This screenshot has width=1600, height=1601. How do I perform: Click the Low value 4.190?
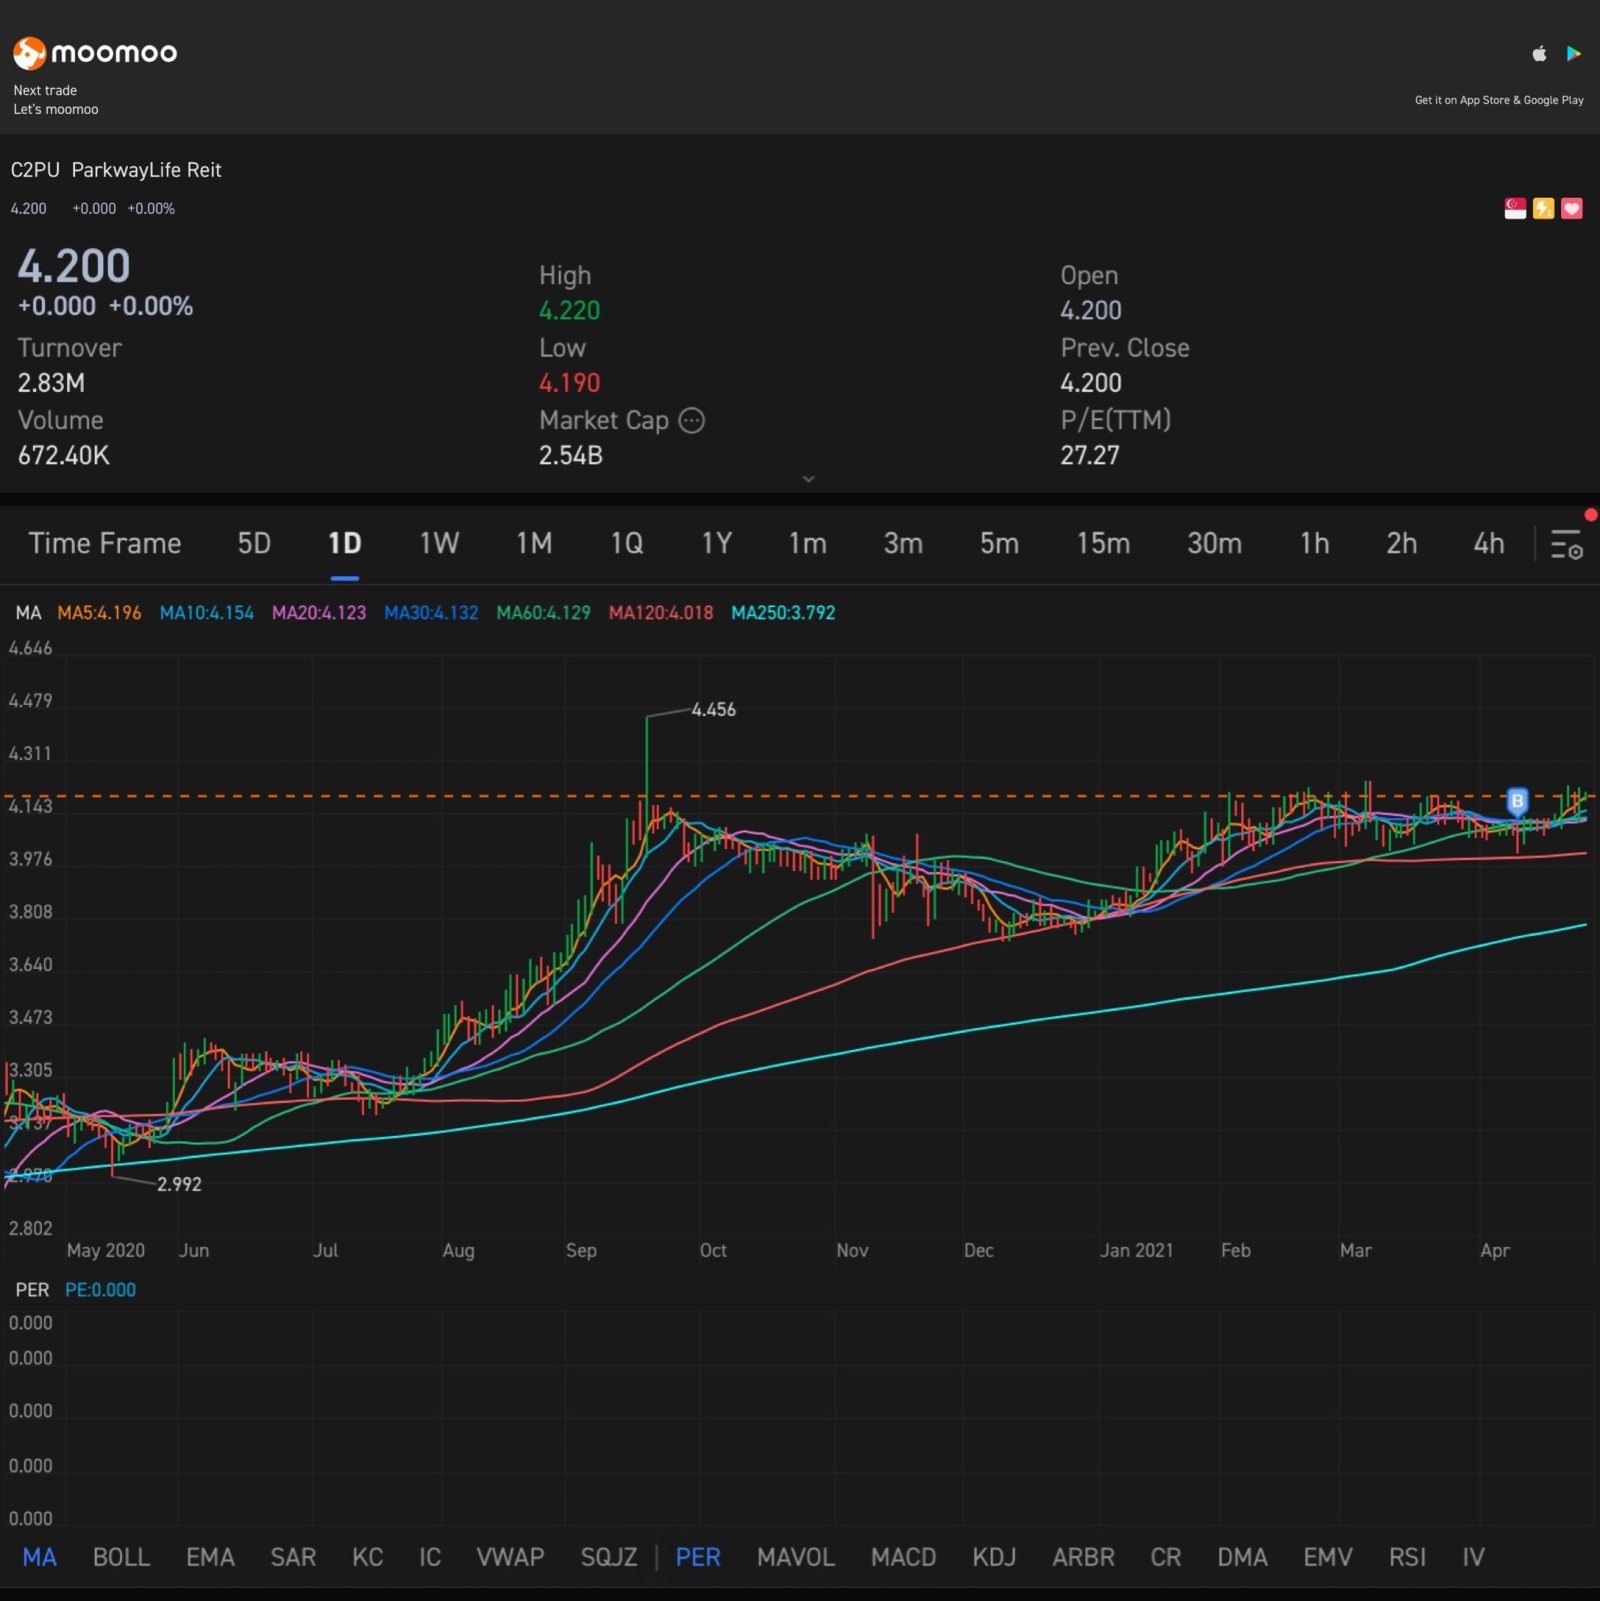[569, 382]
